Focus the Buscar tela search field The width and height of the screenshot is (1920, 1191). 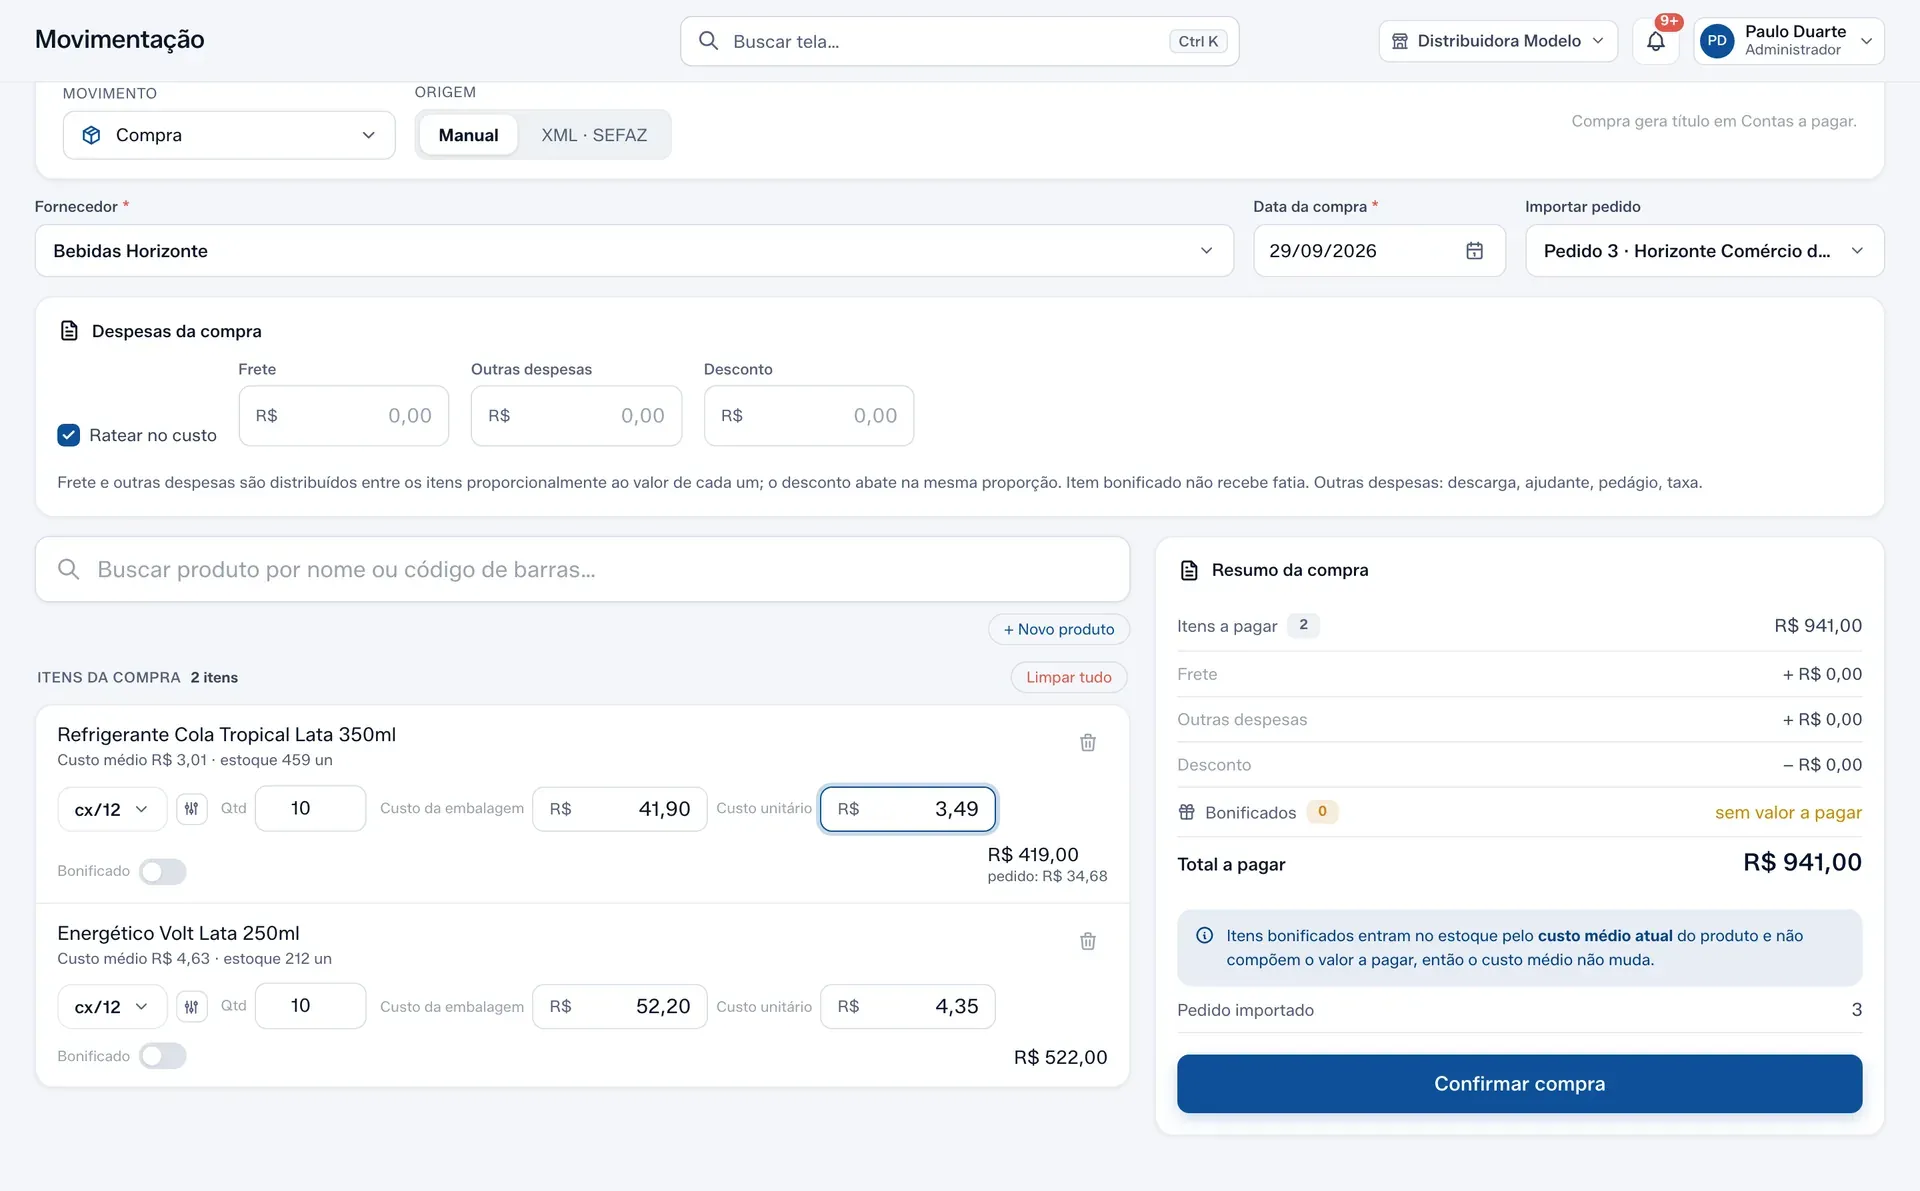(959, 41)
